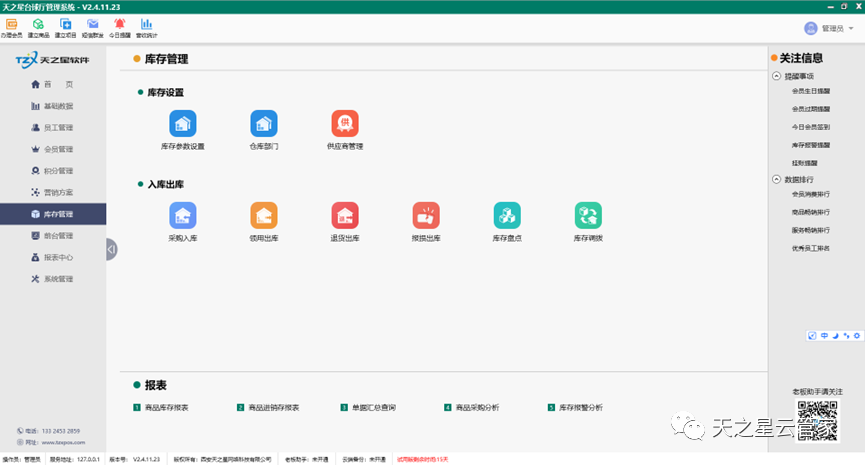Click the QR code image
The height and width of the screenshot is (465, 865).
817,415
